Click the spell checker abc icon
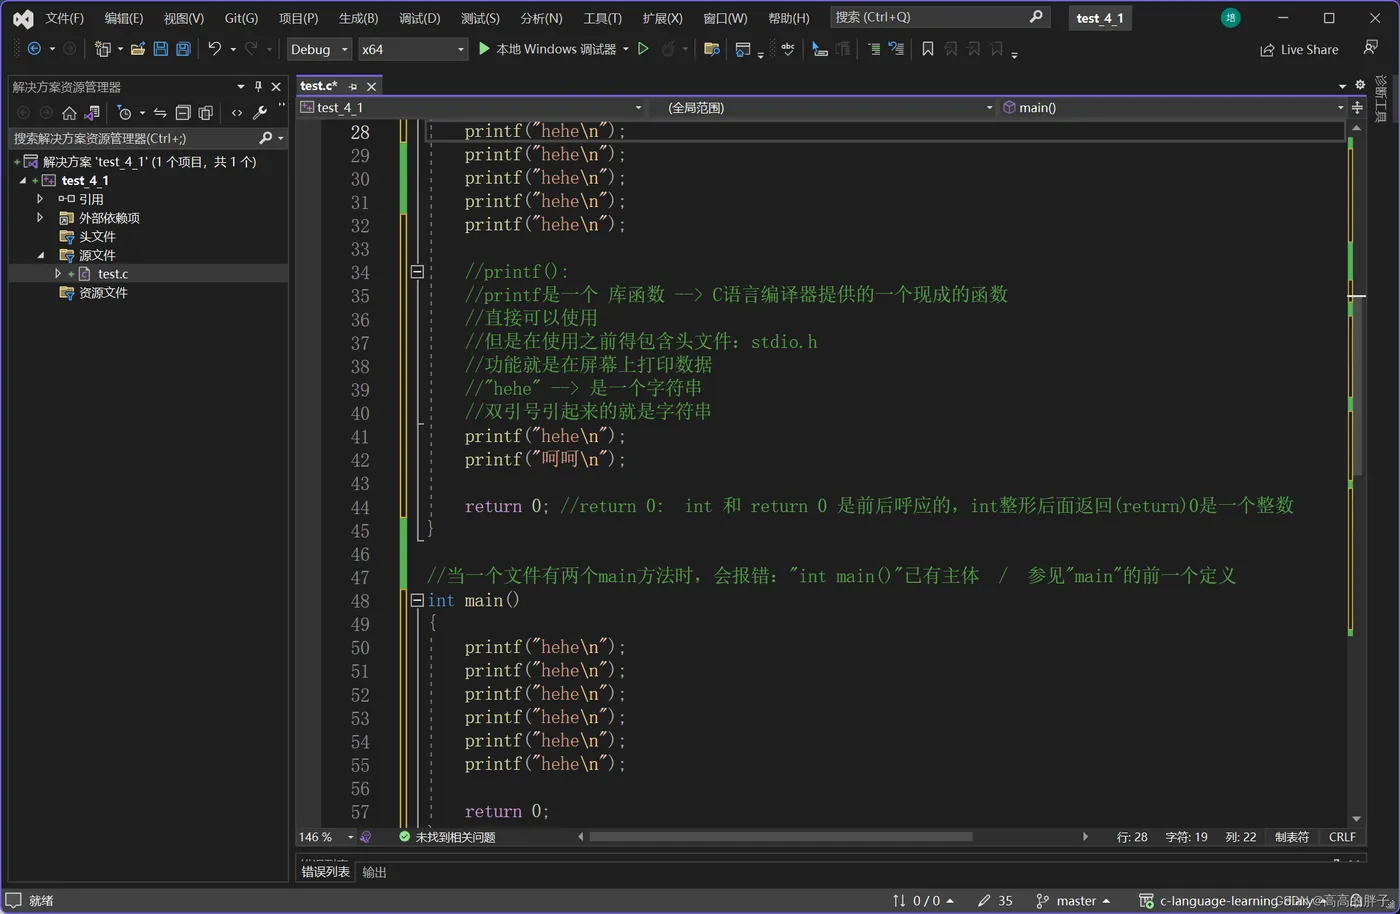 click(788, 49)
